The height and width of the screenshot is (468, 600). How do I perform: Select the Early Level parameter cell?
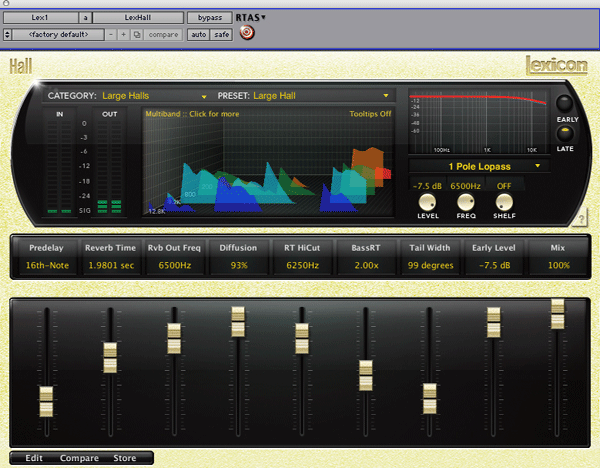[x=494, y=256]
